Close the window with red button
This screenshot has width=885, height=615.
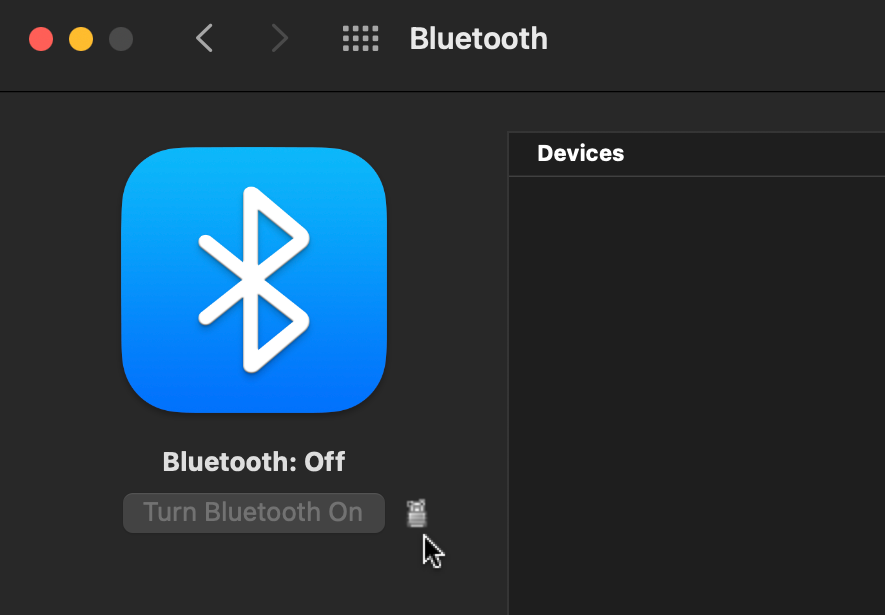tap(41, 39)
